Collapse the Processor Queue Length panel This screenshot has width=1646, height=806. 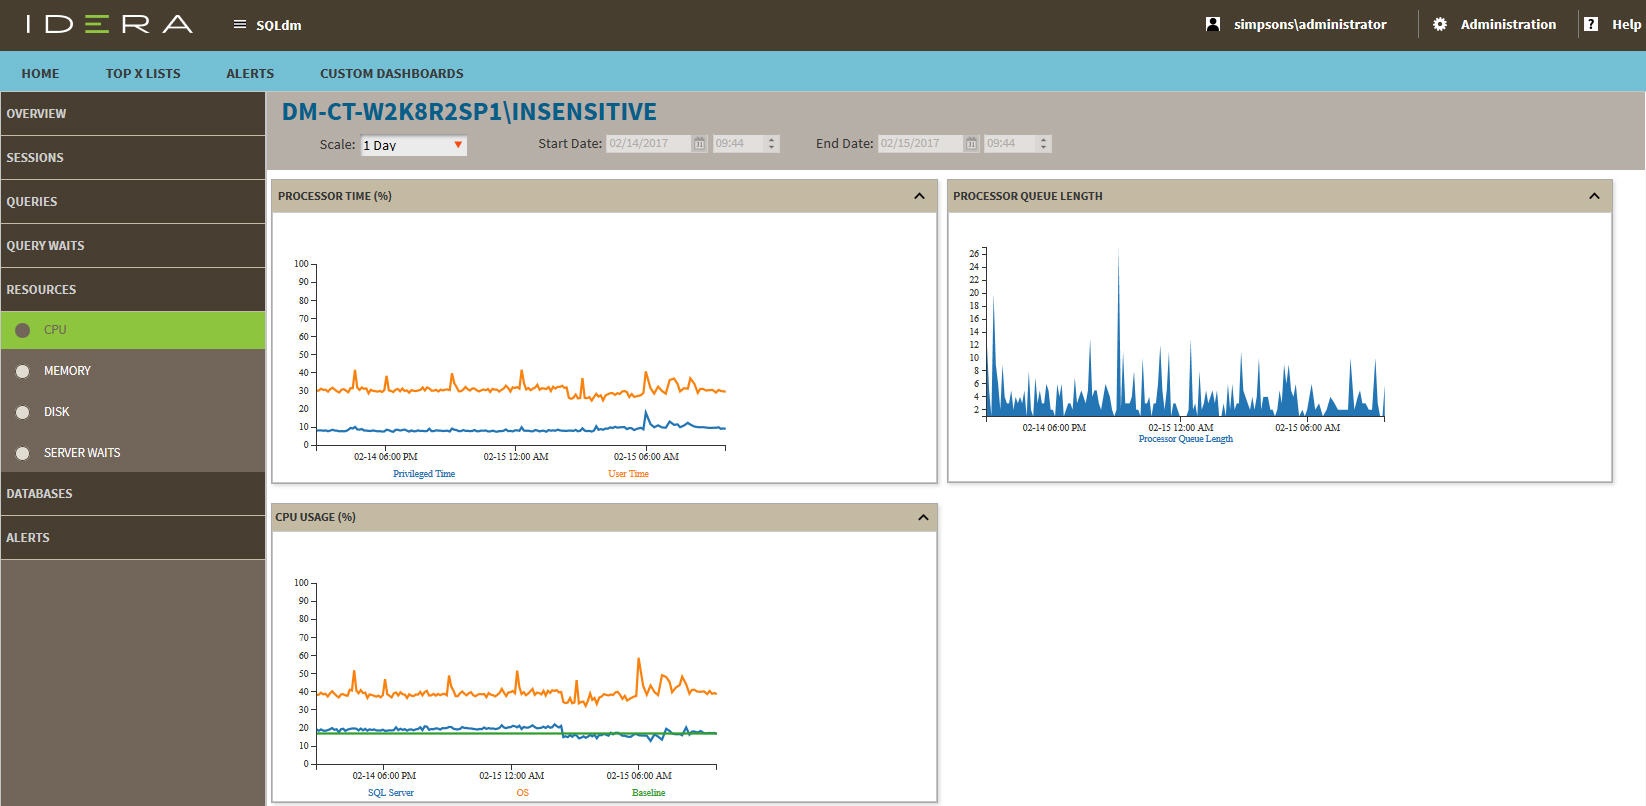[x=1594, y=196]
